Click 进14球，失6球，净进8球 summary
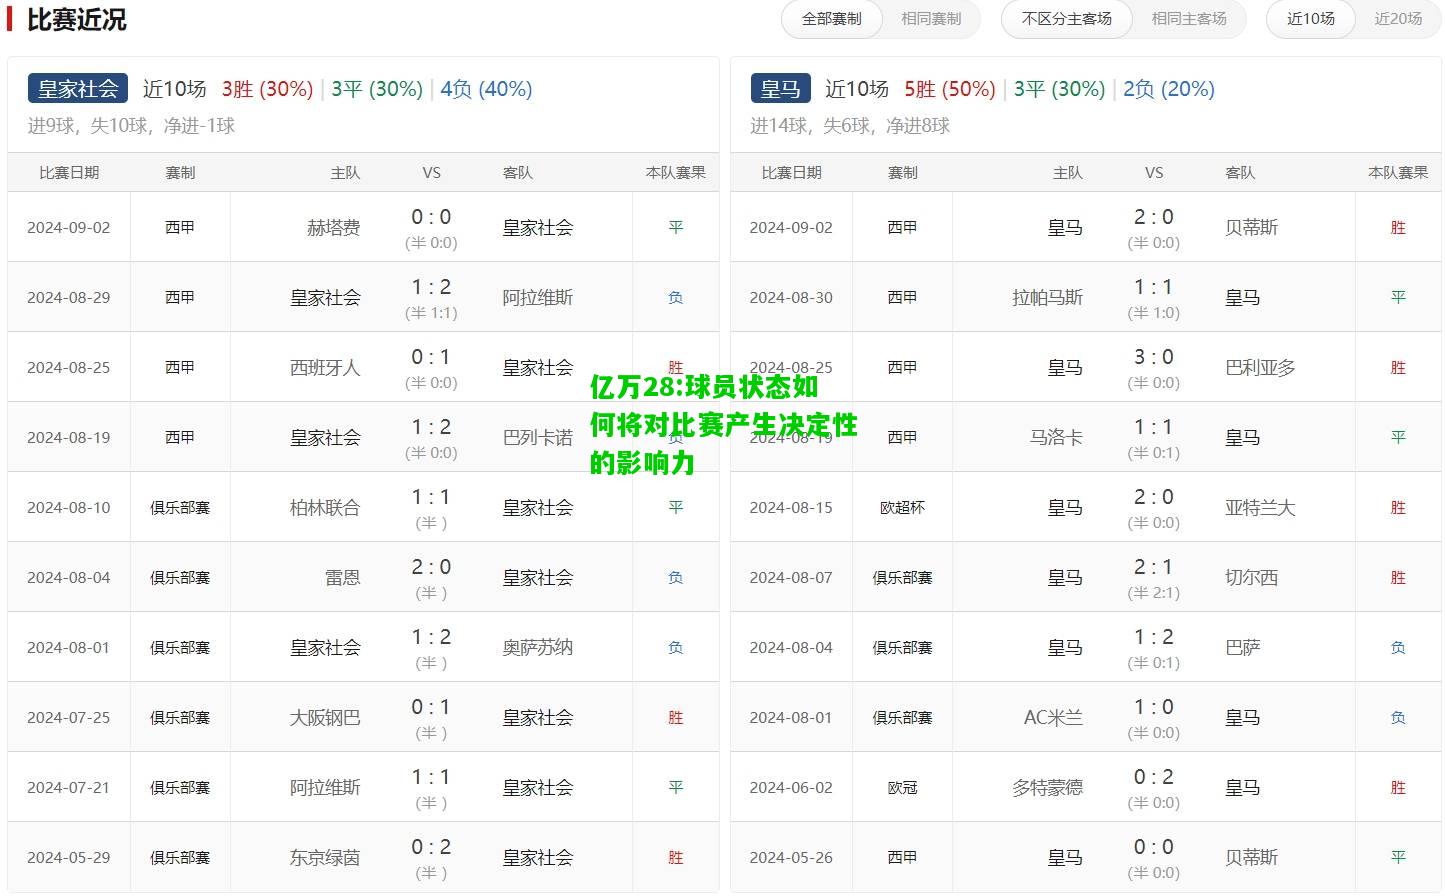 point(850,126)
